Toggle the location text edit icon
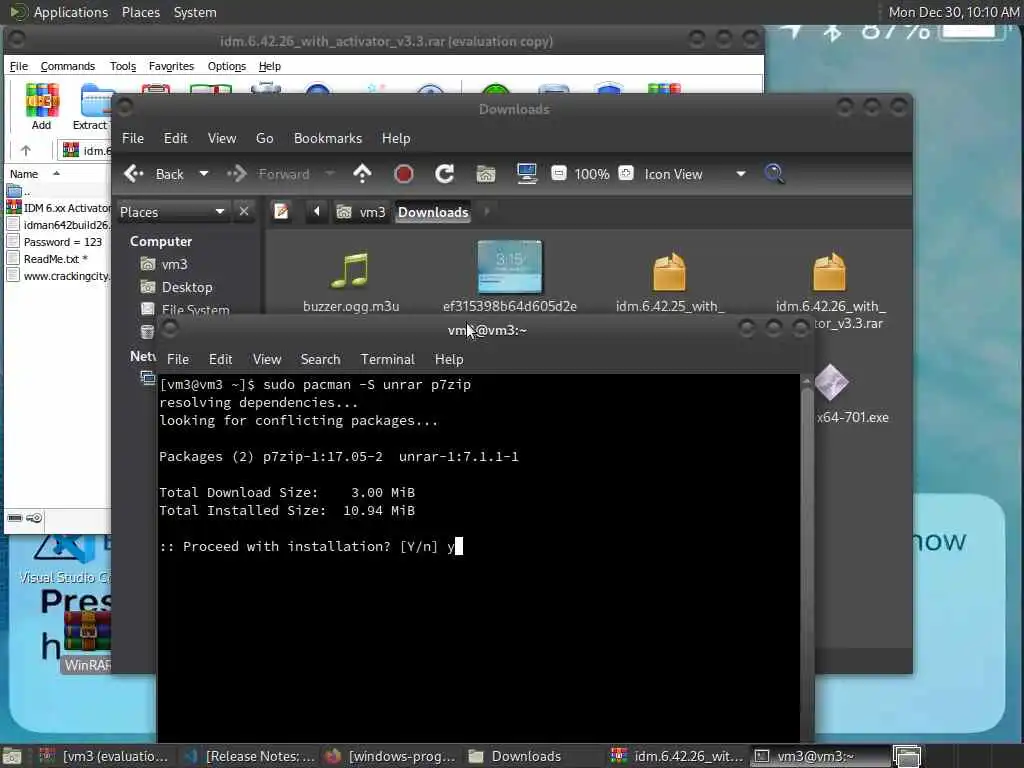1024x768 pixels. [x=281, y=212]
